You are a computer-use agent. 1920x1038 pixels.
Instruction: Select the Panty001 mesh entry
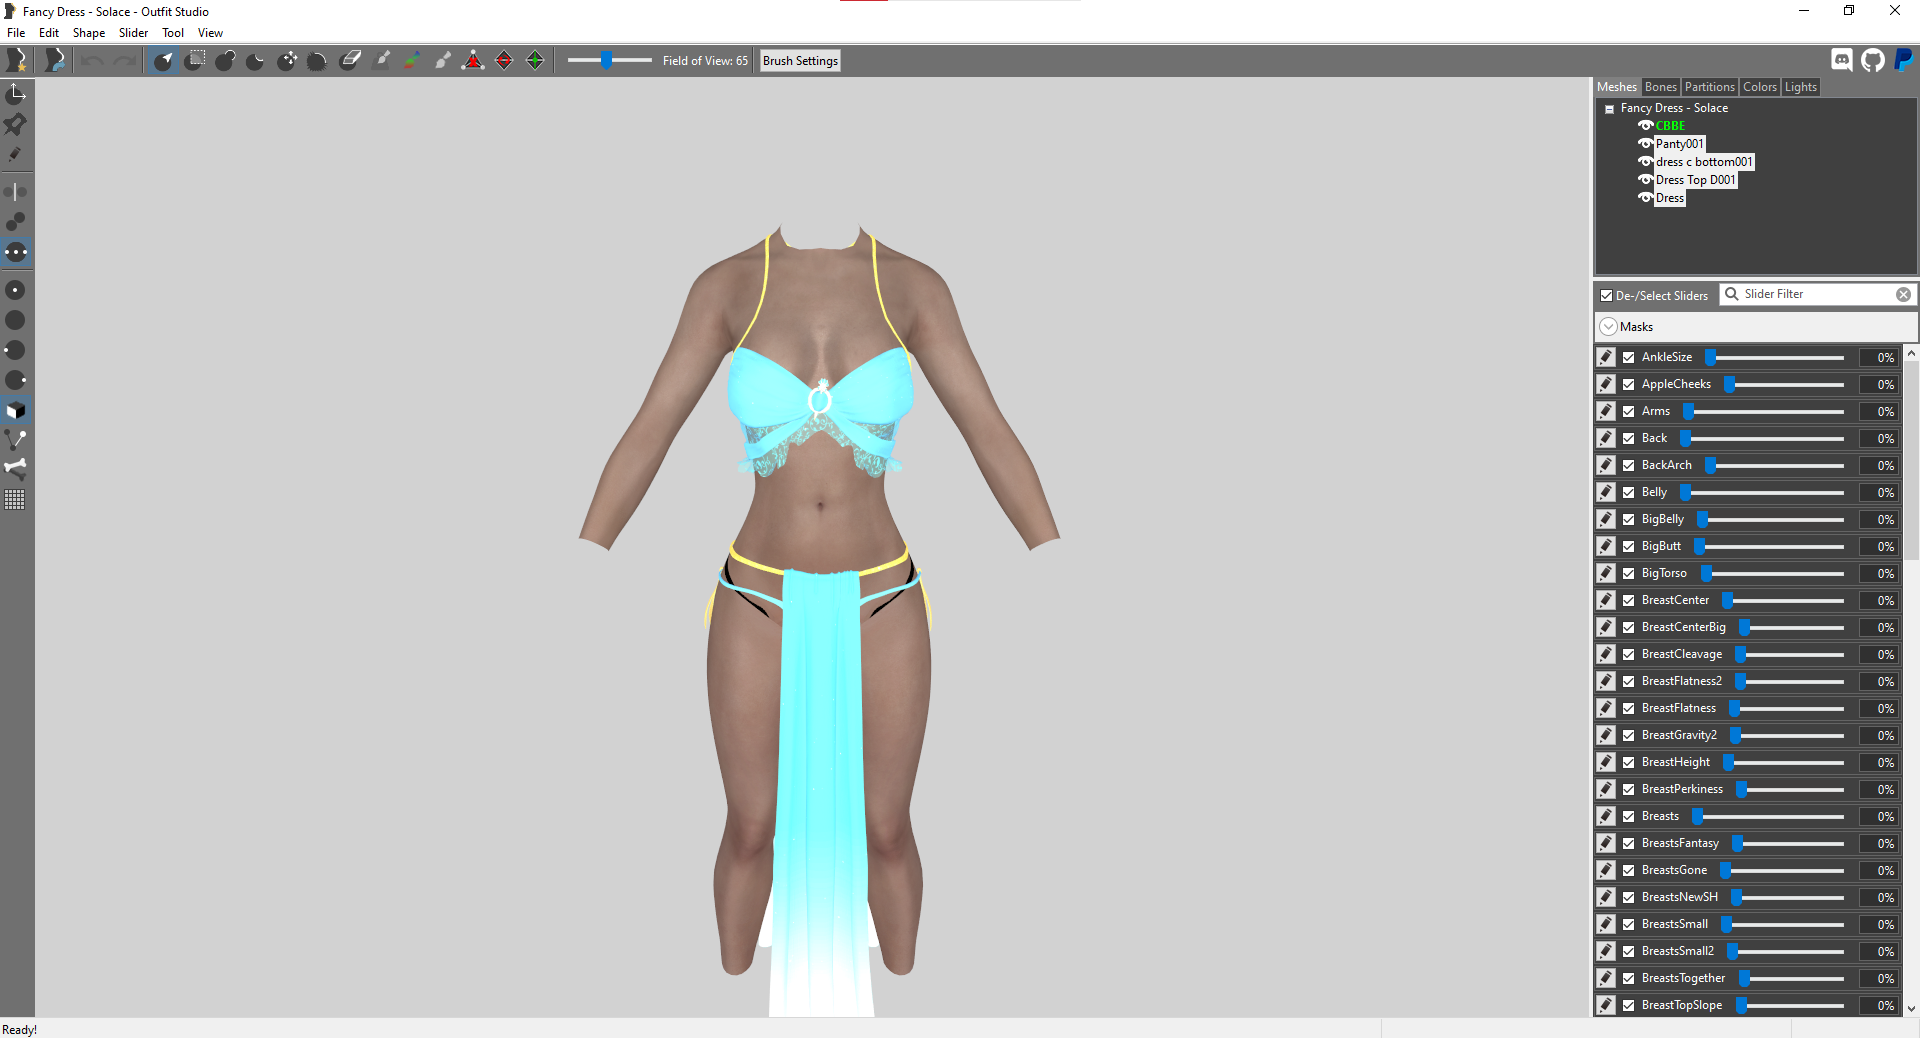(x=1679, y=144)
